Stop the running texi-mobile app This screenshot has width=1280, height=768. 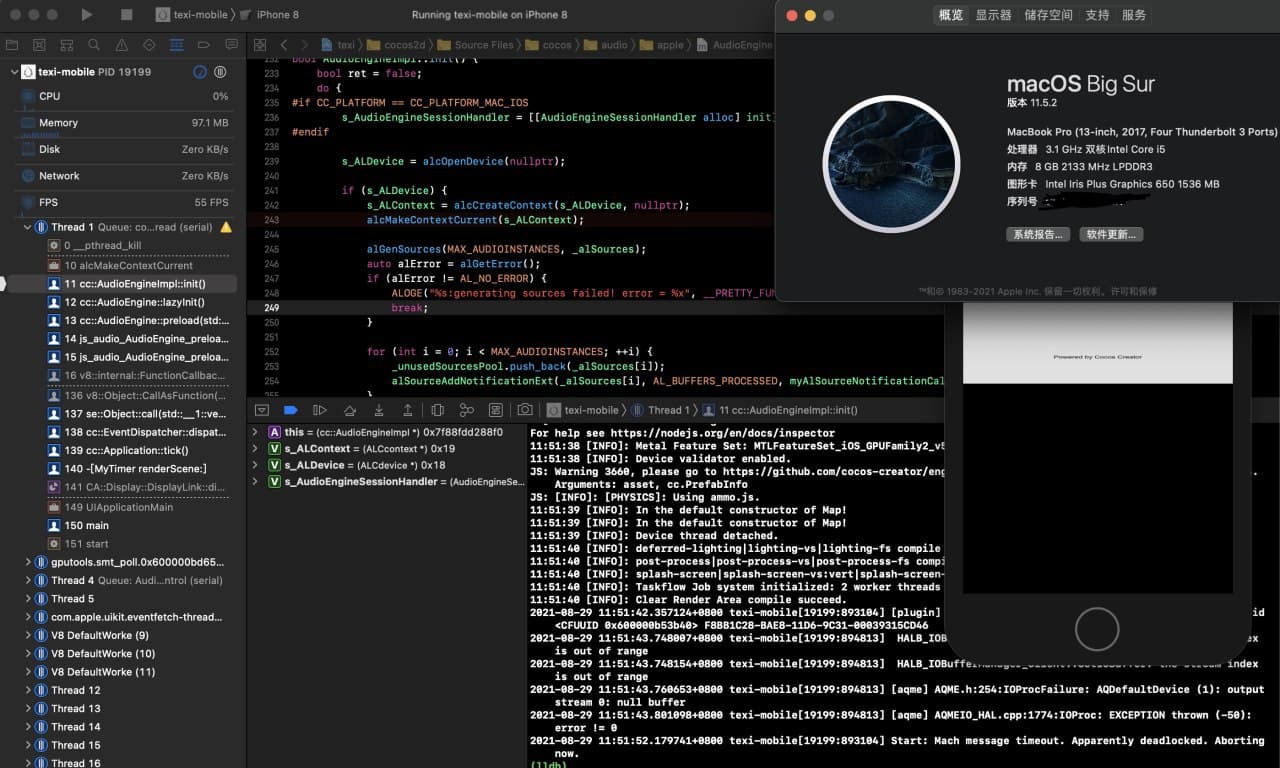click(x=126, y=15)
